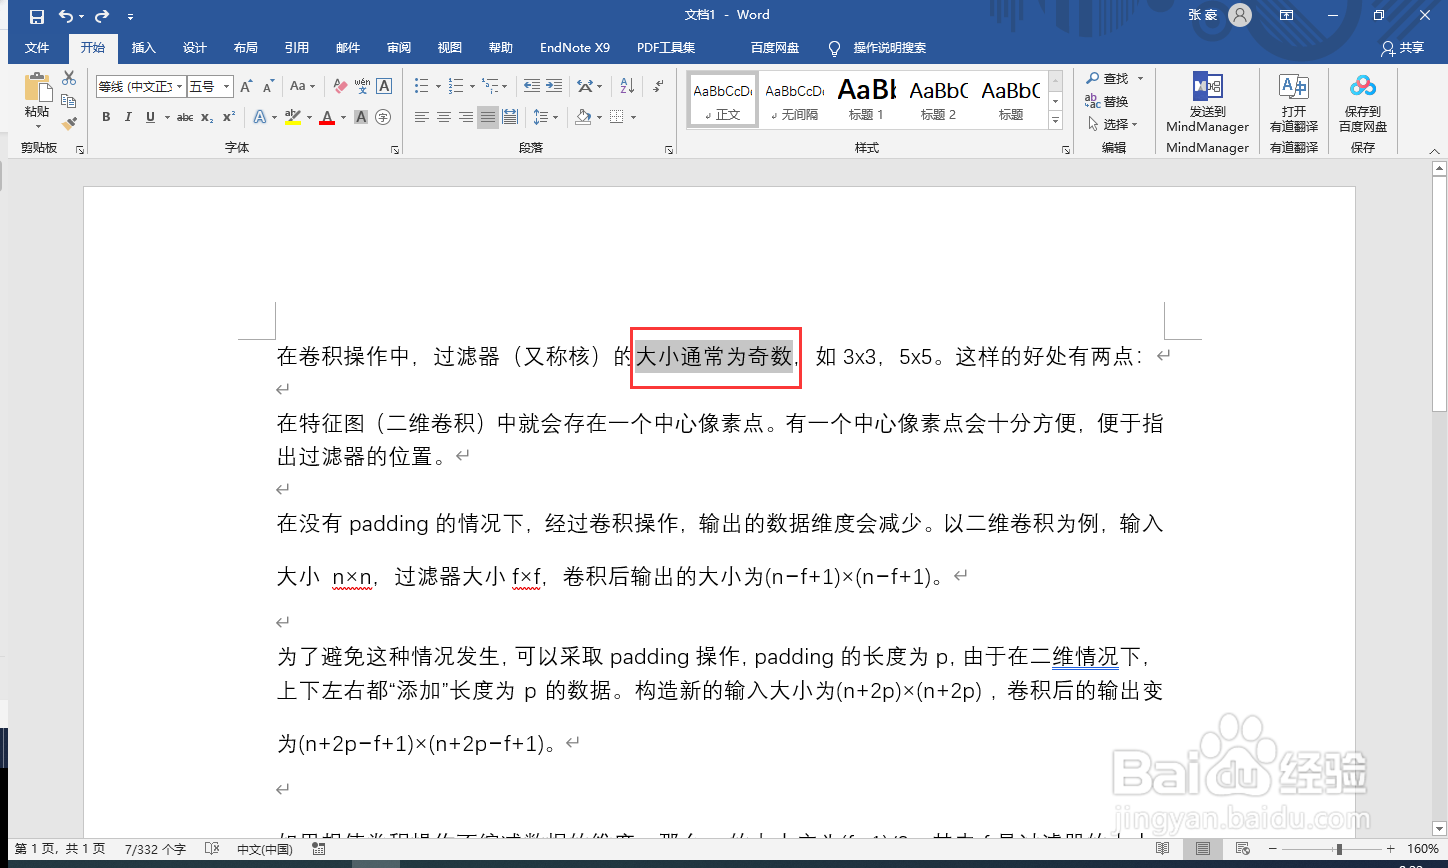
Task: Switch to the 布局 tab
Action: 246,48
